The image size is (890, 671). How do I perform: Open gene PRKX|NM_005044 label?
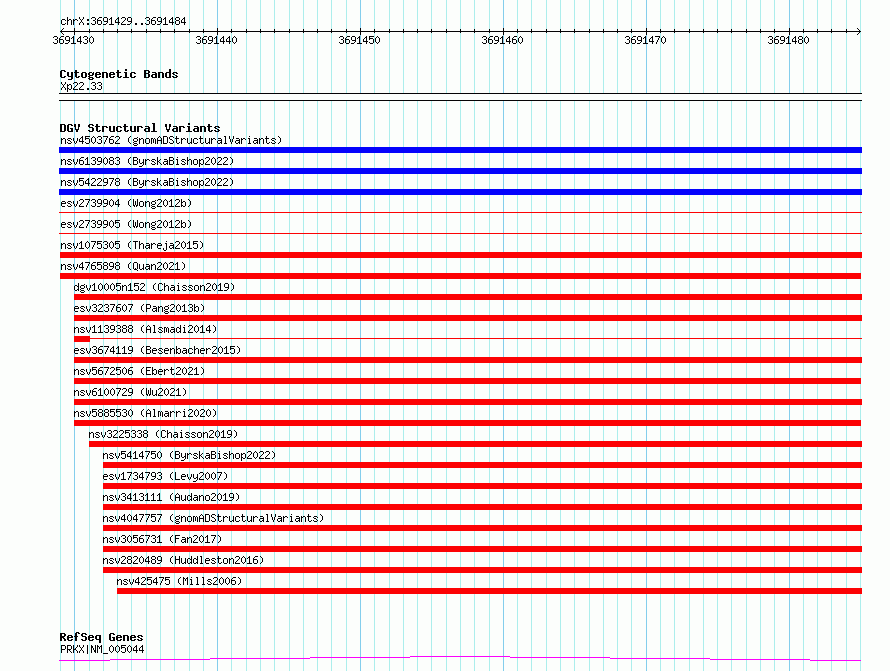(x=102, y=649)
